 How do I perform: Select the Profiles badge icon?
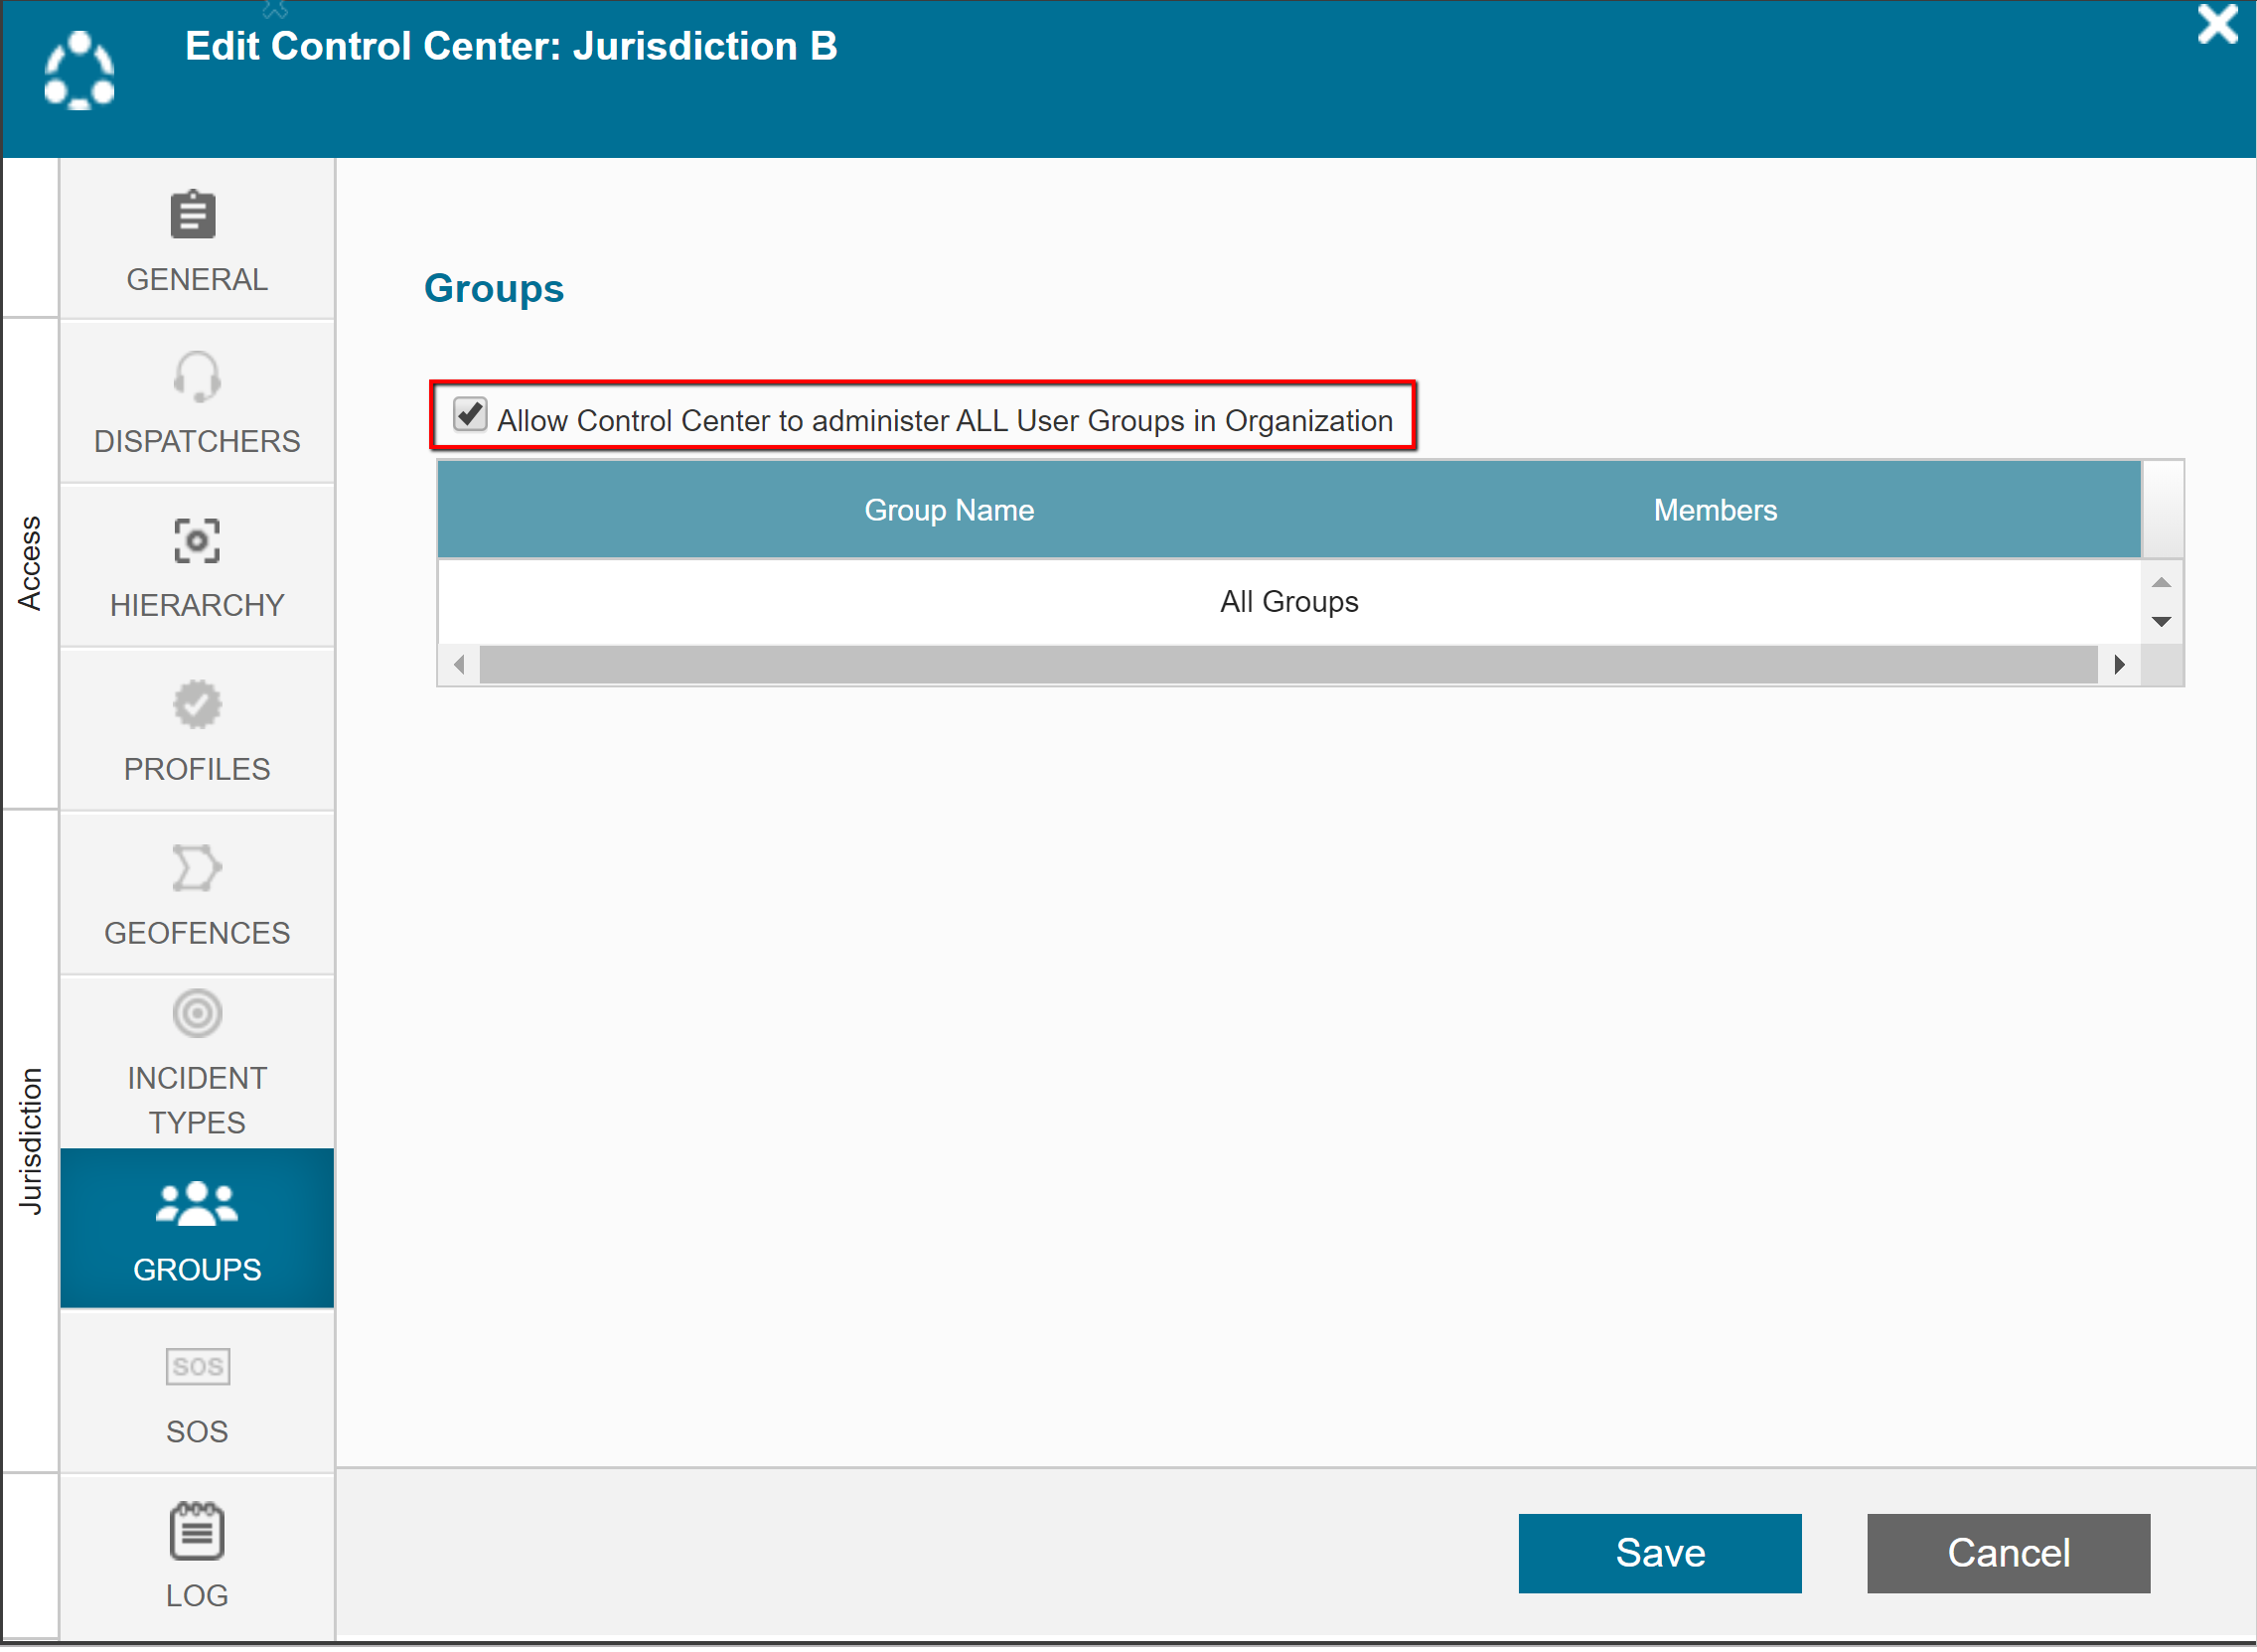(x=196, y=705)
